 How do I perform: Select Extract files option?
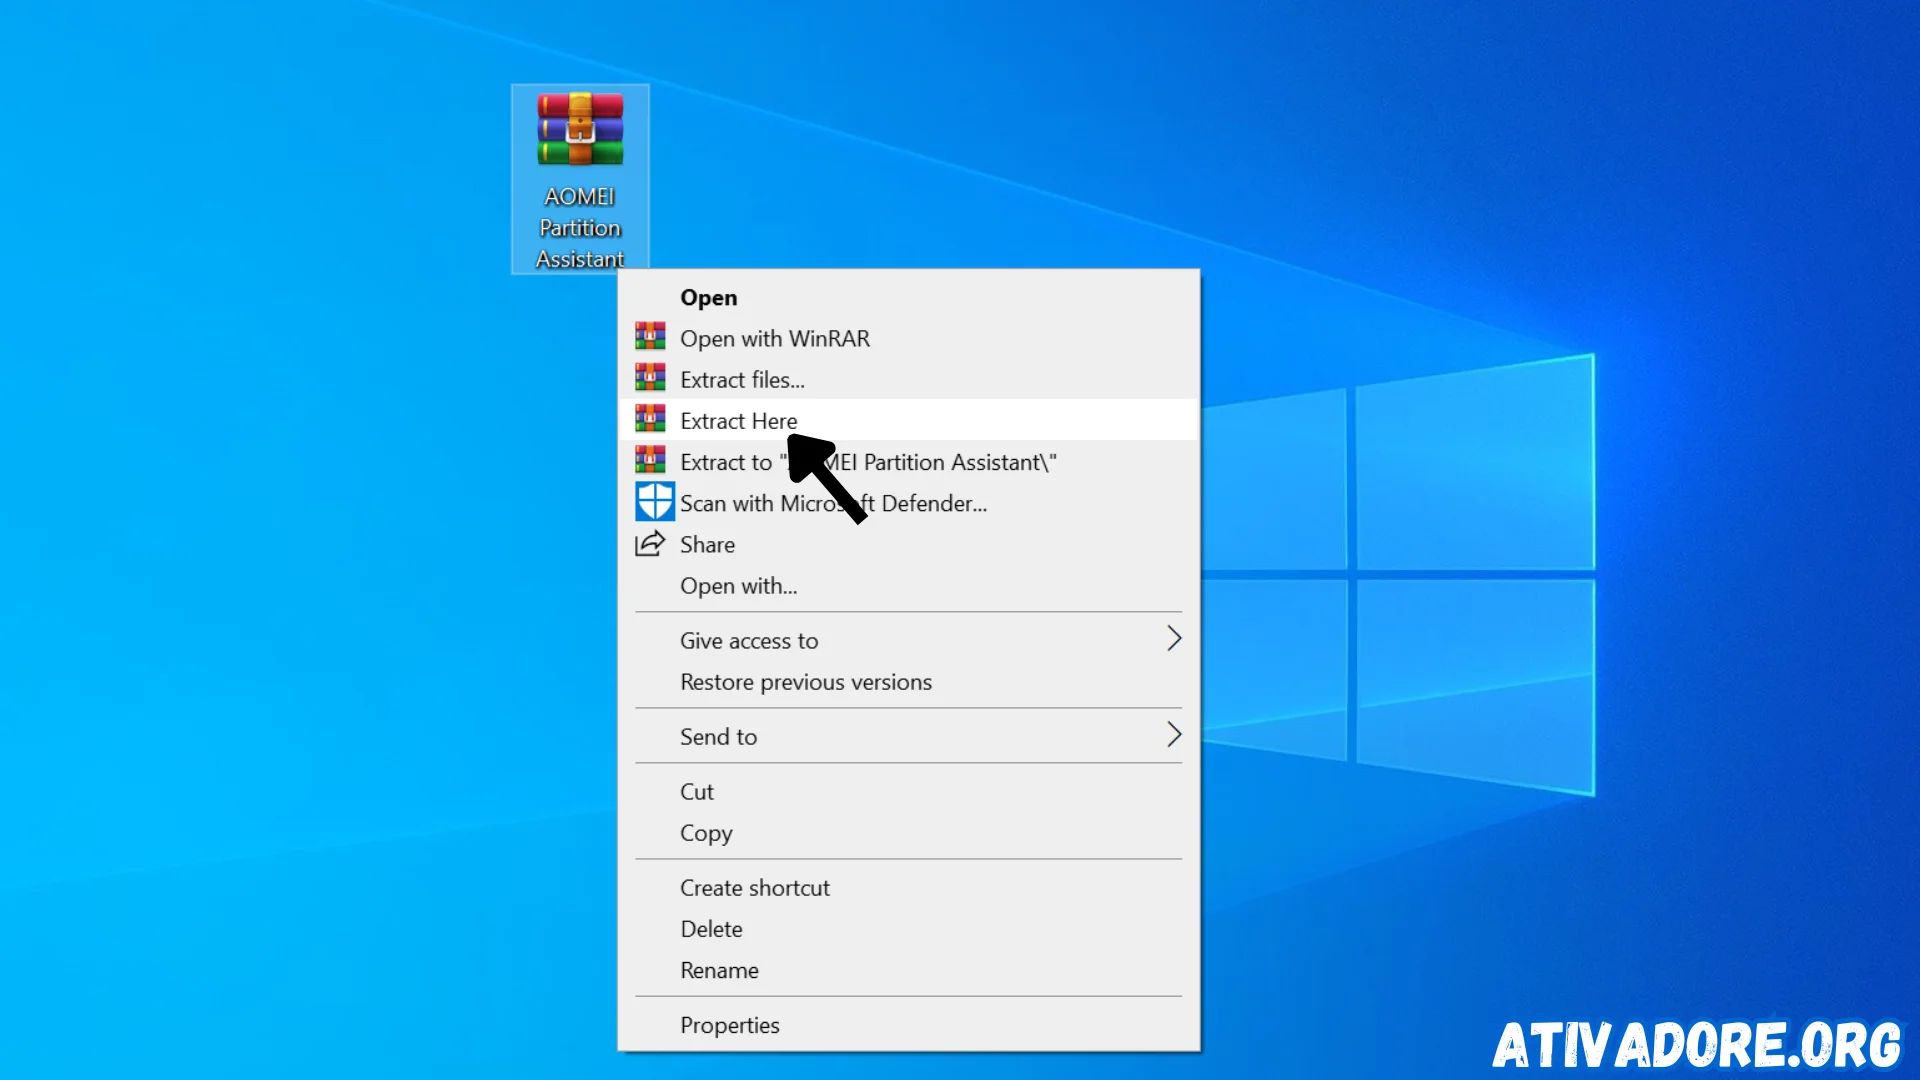(x=742, y=378)
